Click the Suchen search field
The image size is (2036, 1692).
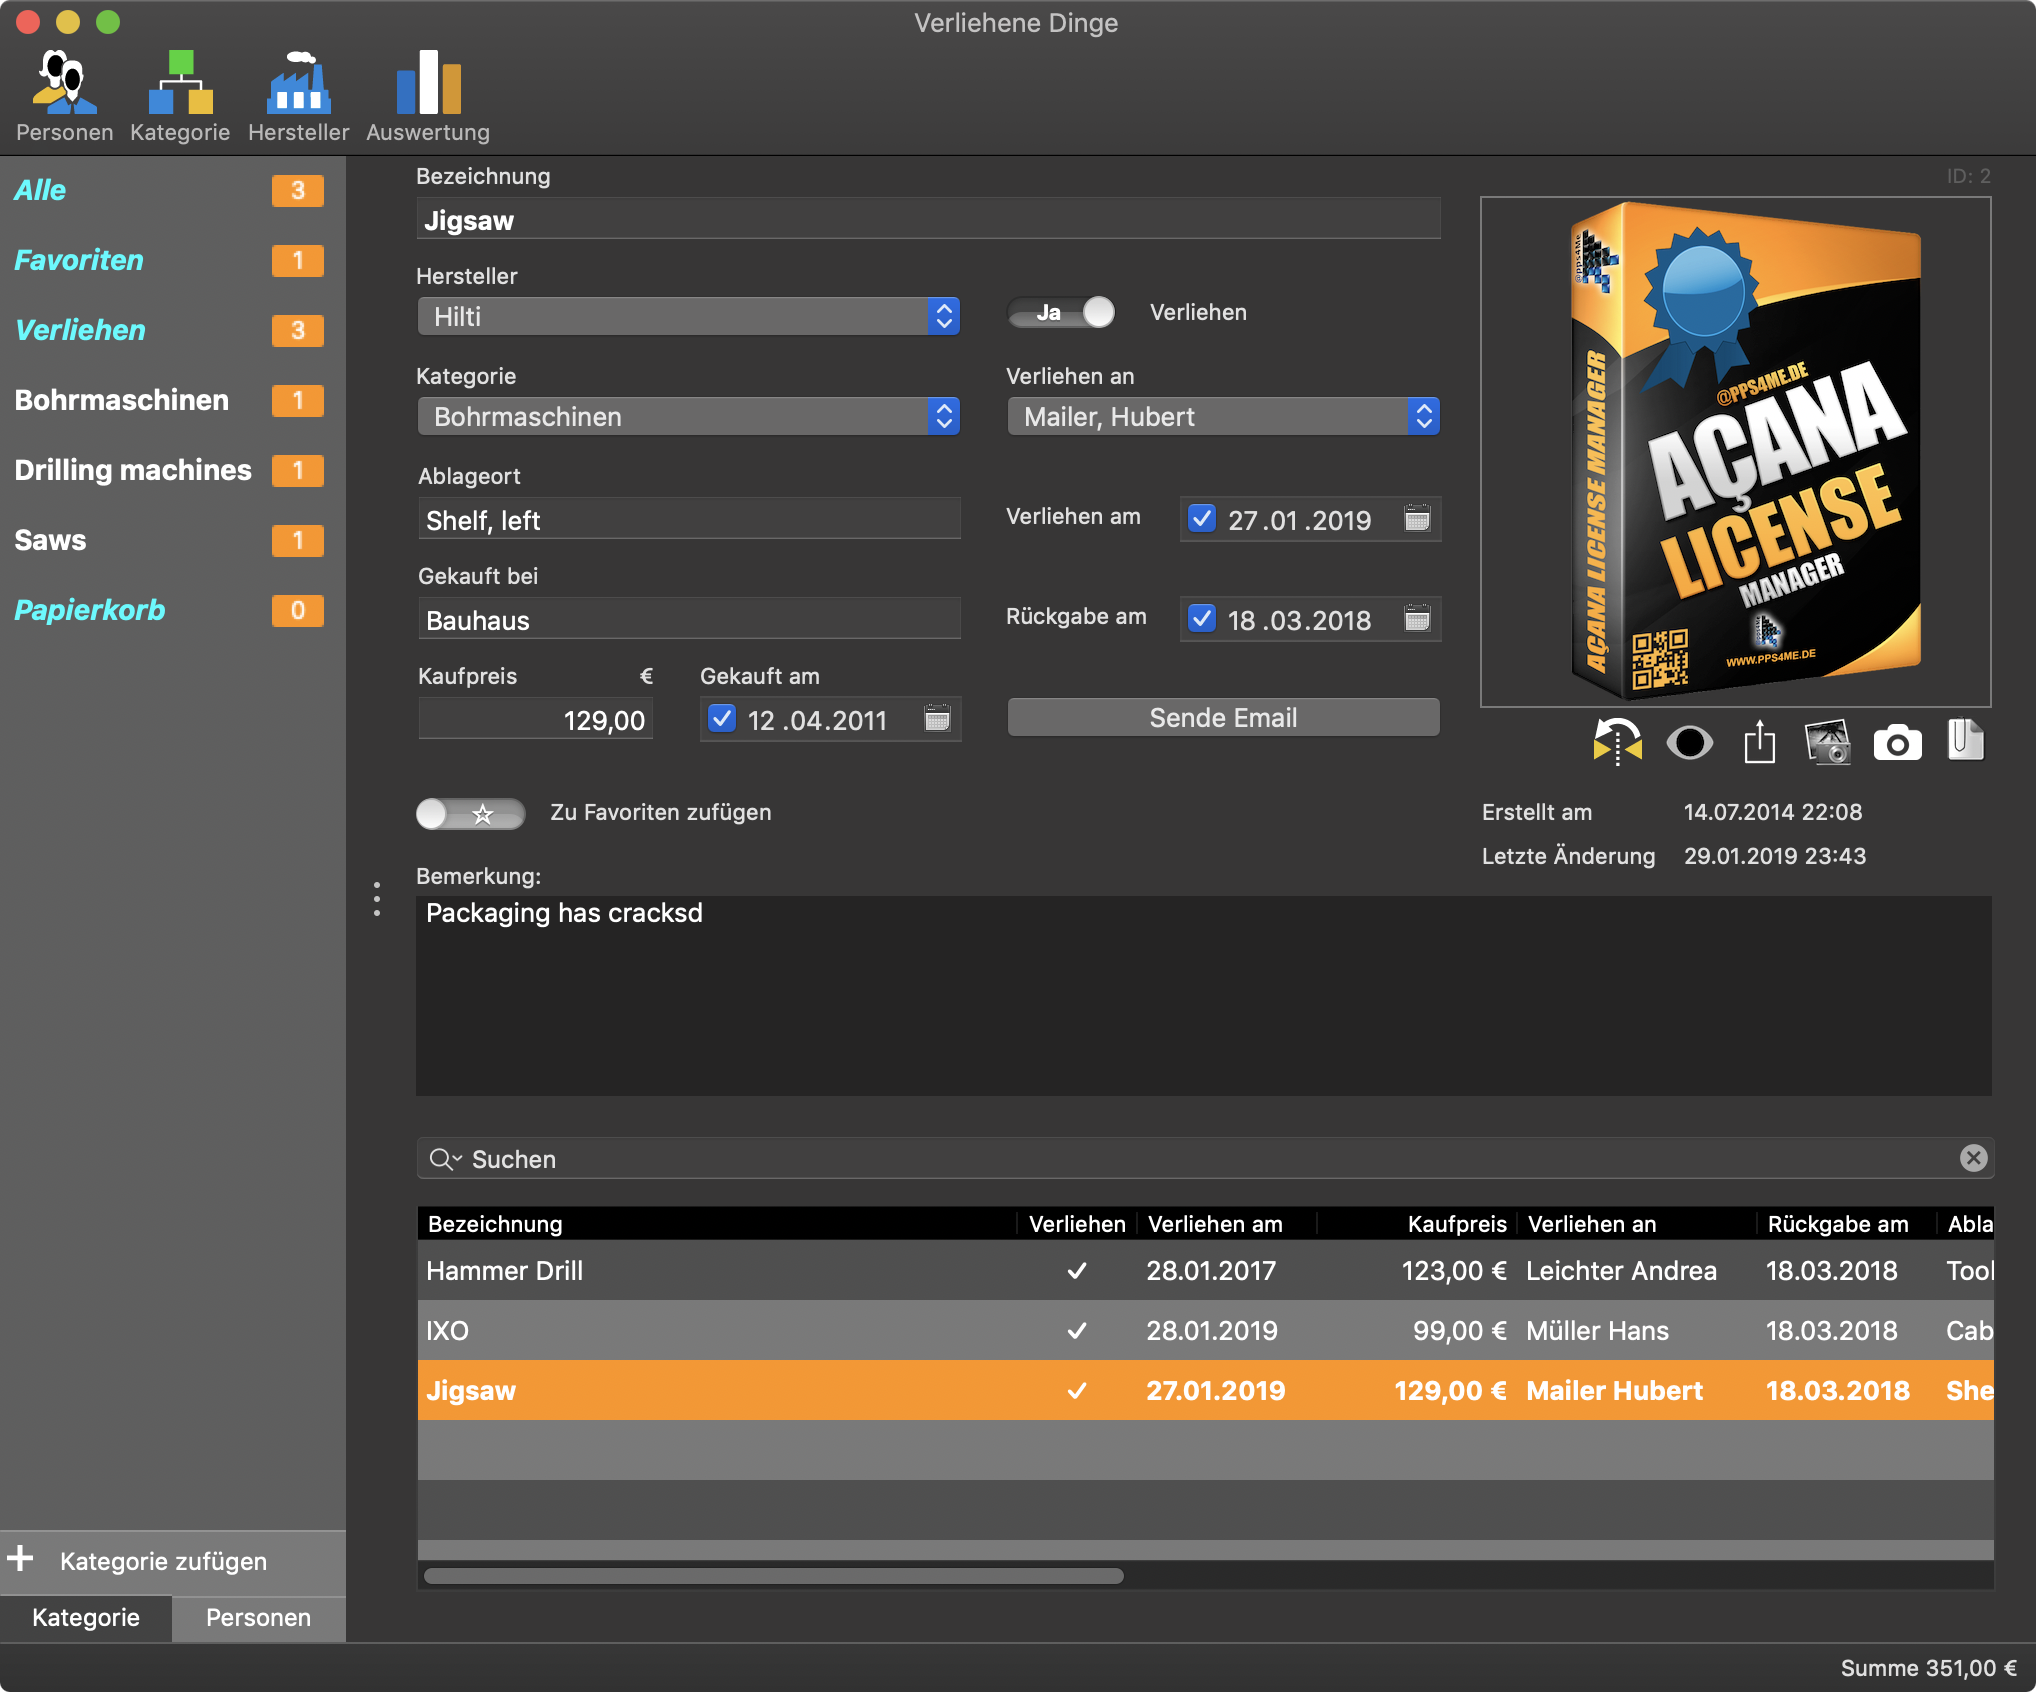pyautogui.click(x=1205, y=1158)
